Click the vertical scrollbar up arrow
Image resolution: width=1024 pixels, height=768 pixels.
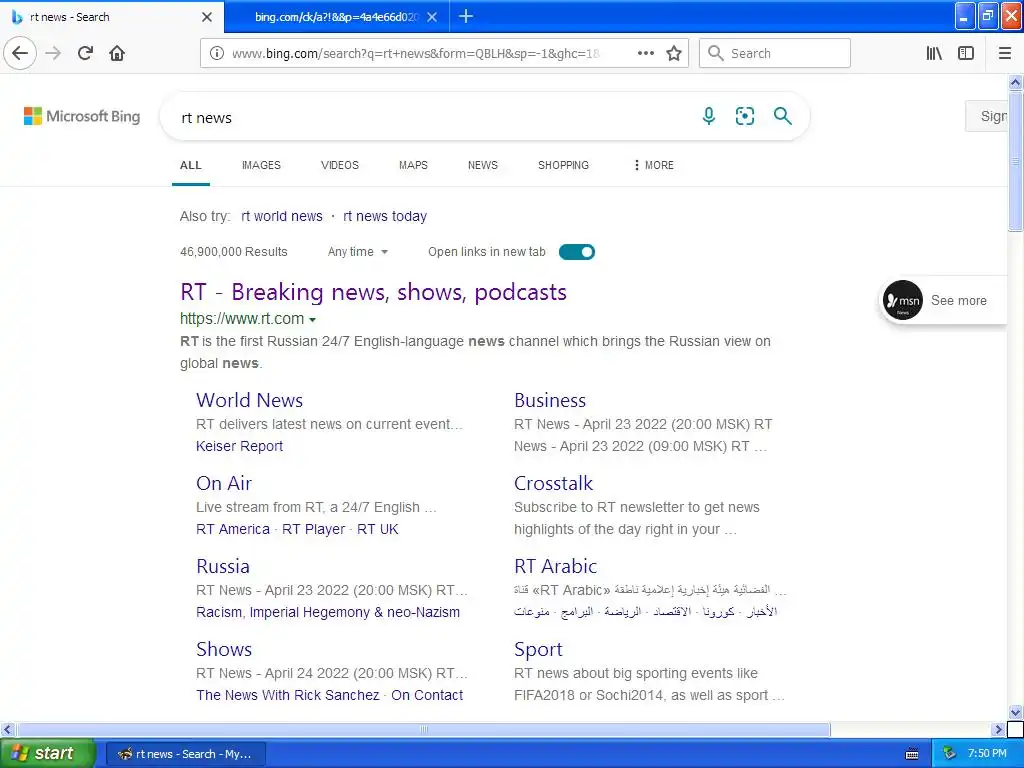pos(1016,82)
